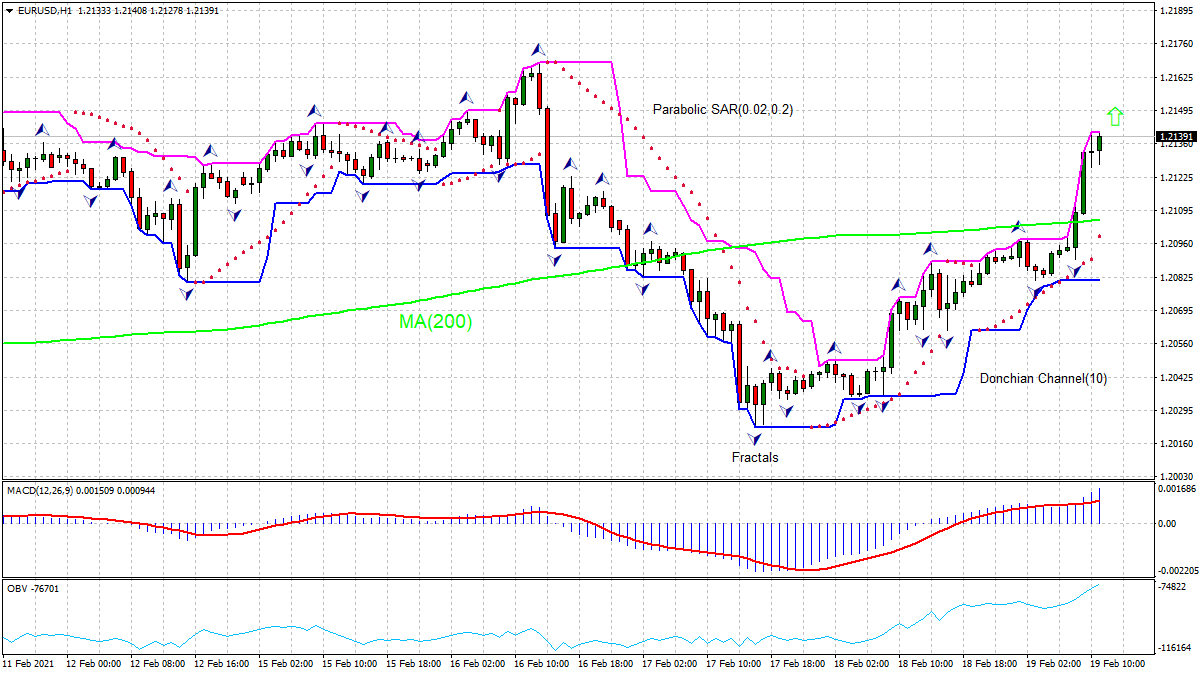Click the EURUSD,H1 symbol title

pos(44,10)
